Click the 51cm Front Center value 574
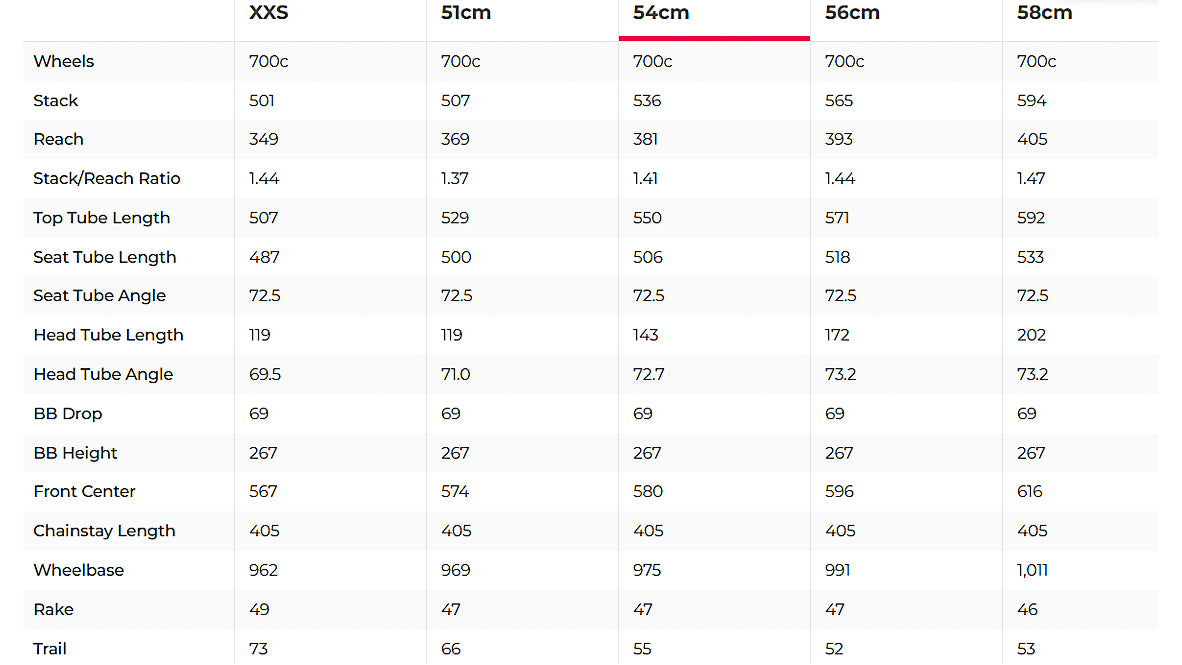Viewport: 1182px width, 665px height. [456, 491]
